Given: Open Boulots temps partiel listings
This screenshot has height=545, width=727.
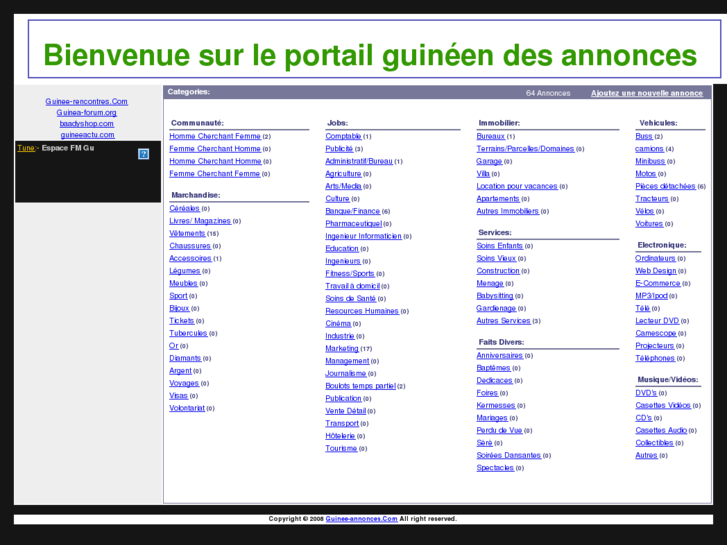Looking at the screenshot, I should (361, 386).
